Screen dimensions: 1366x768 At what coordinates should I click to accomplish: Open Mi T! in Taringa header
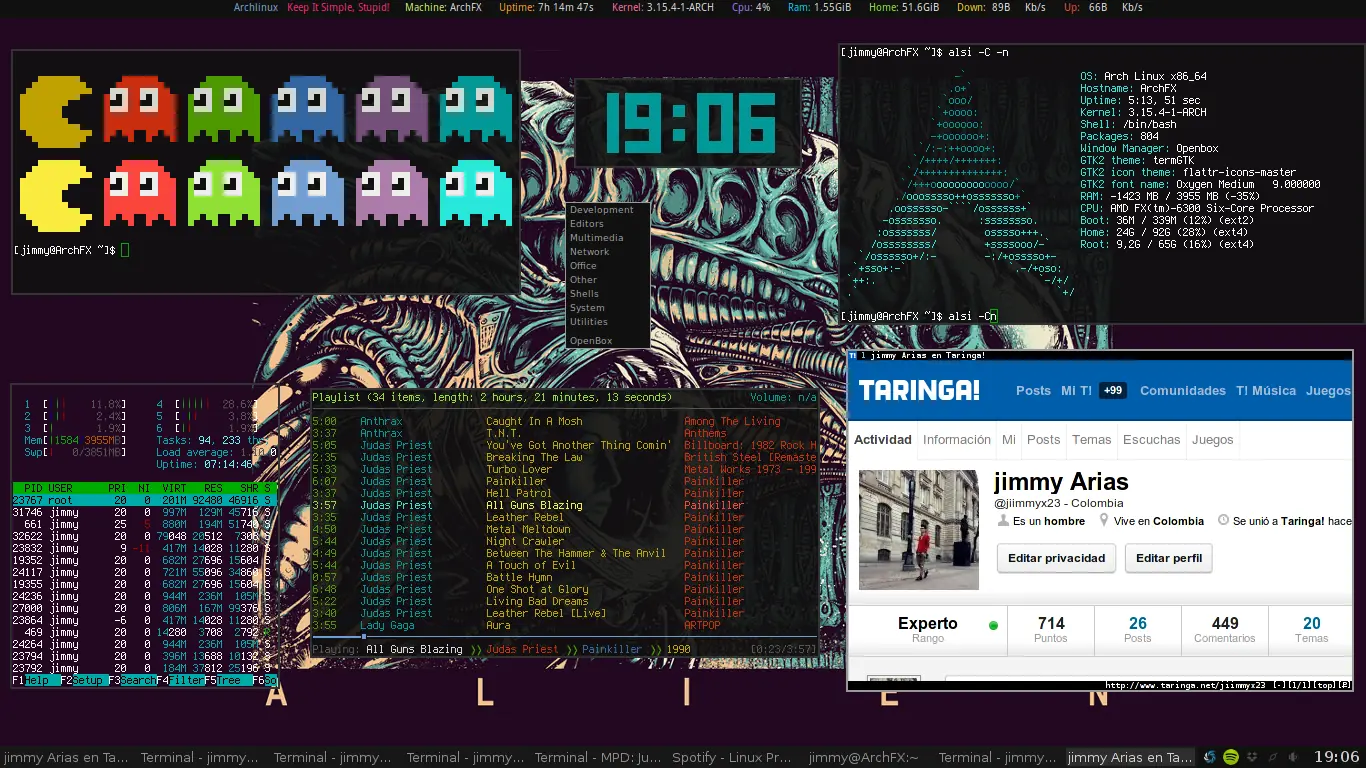coord(1077,391)
